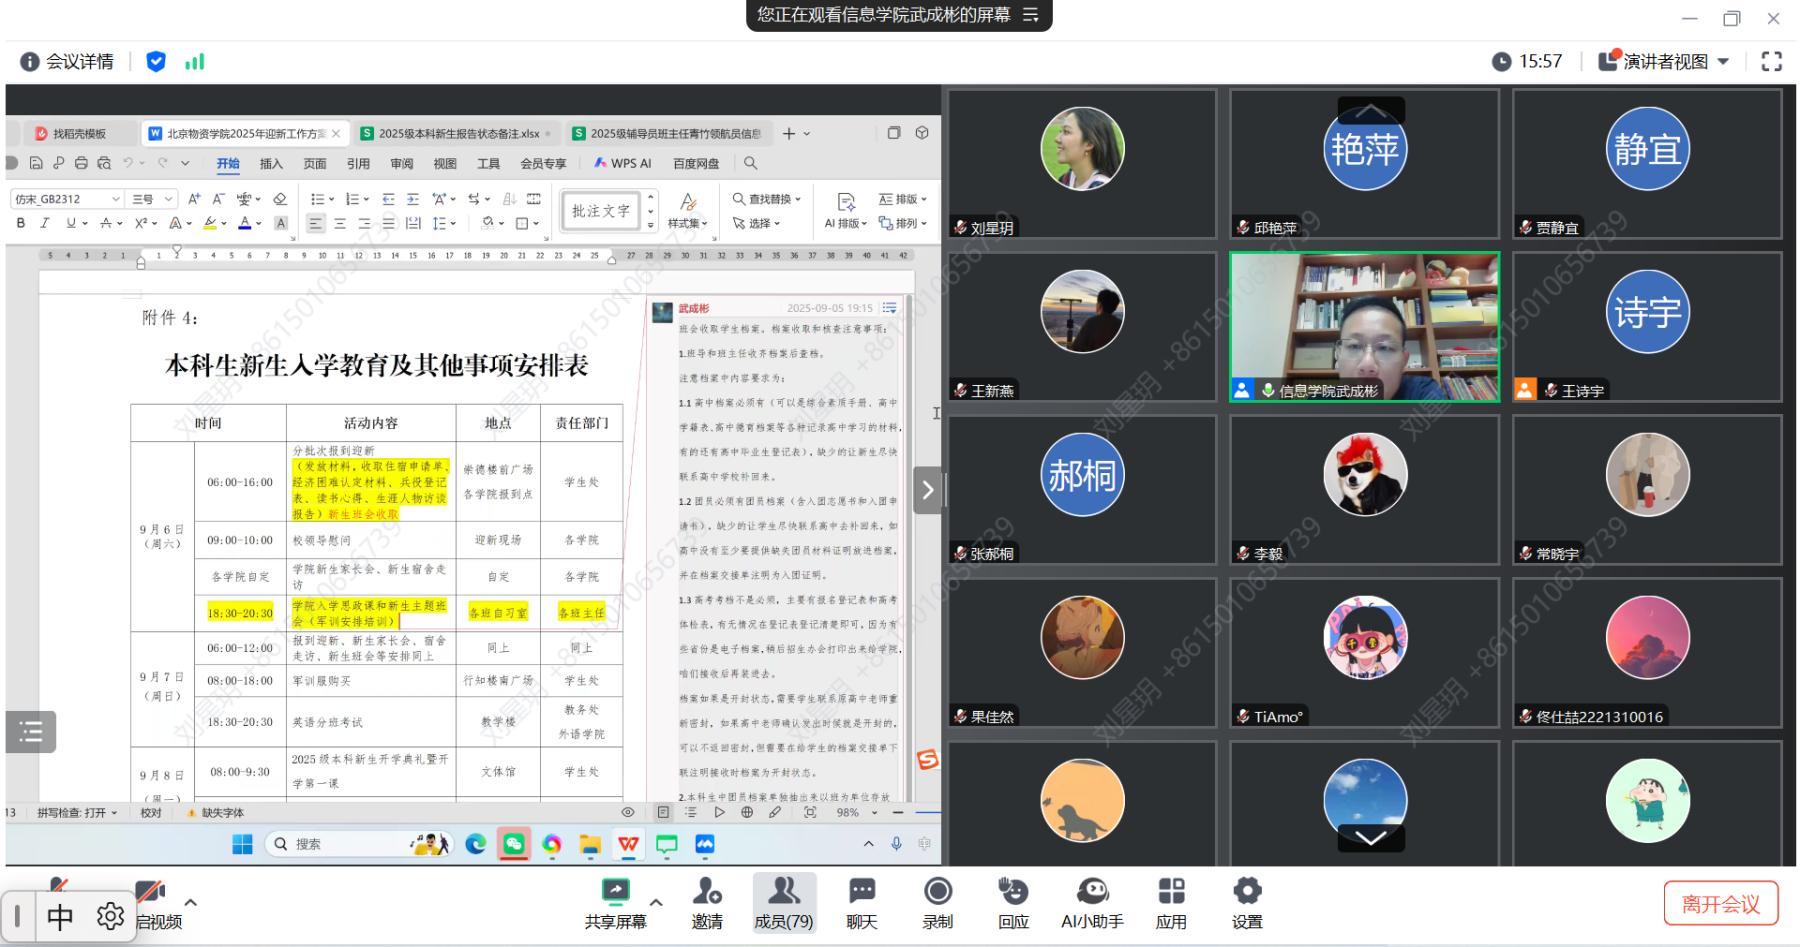Open the 邀请 invite option
Screen dimensions: 1800x947
[707, 902]
